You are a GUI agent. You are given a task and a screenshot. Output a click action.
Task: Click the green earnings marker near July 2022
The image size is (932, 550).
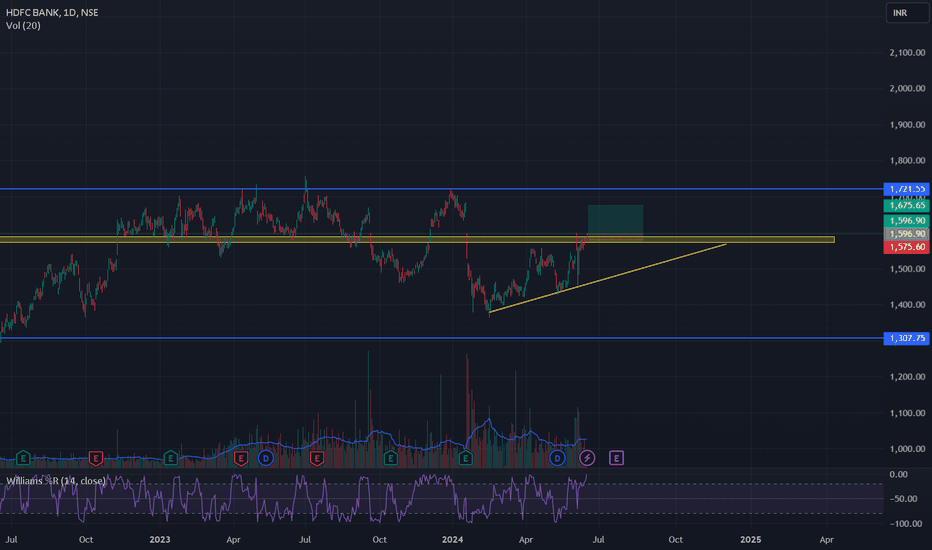[23, 458]
